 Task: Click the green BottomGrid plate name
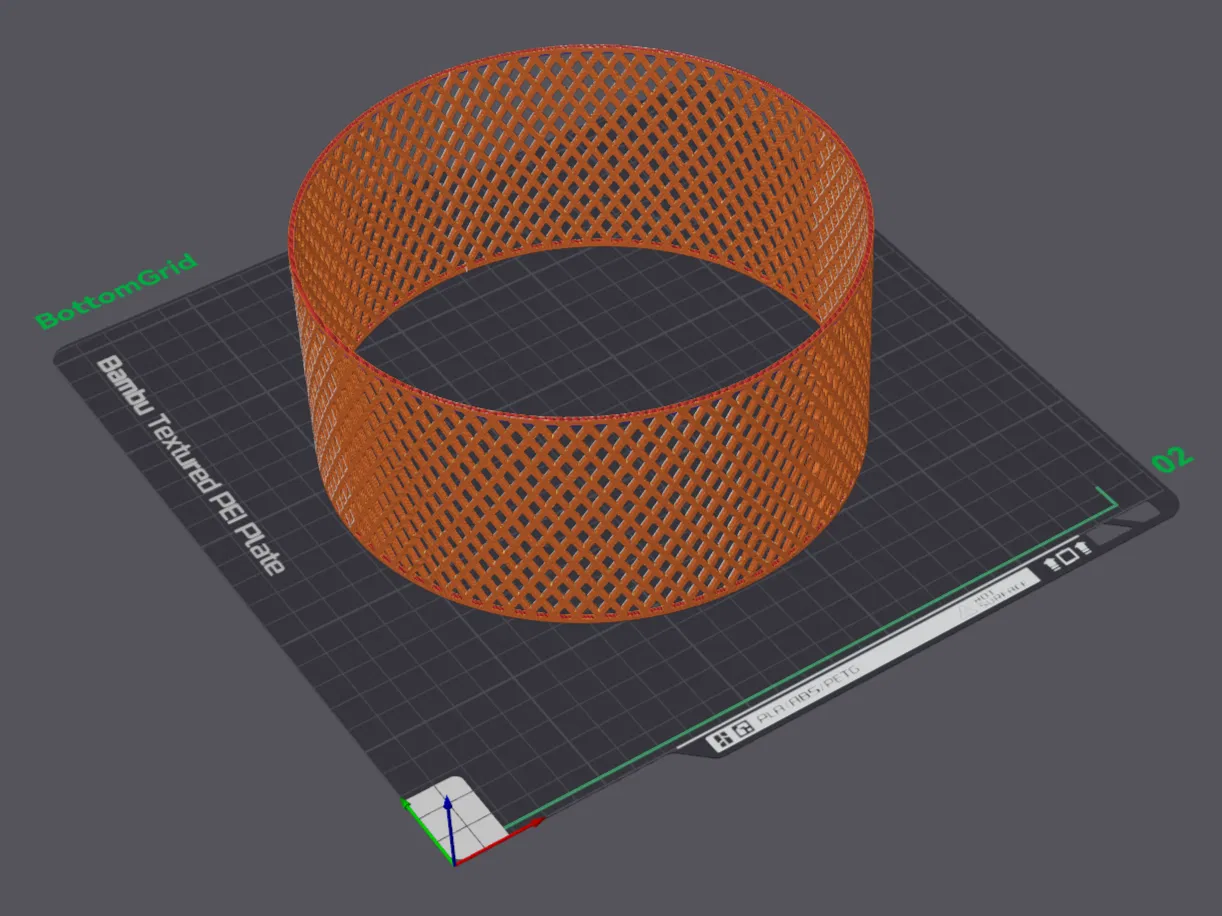(x=116, y=292)
